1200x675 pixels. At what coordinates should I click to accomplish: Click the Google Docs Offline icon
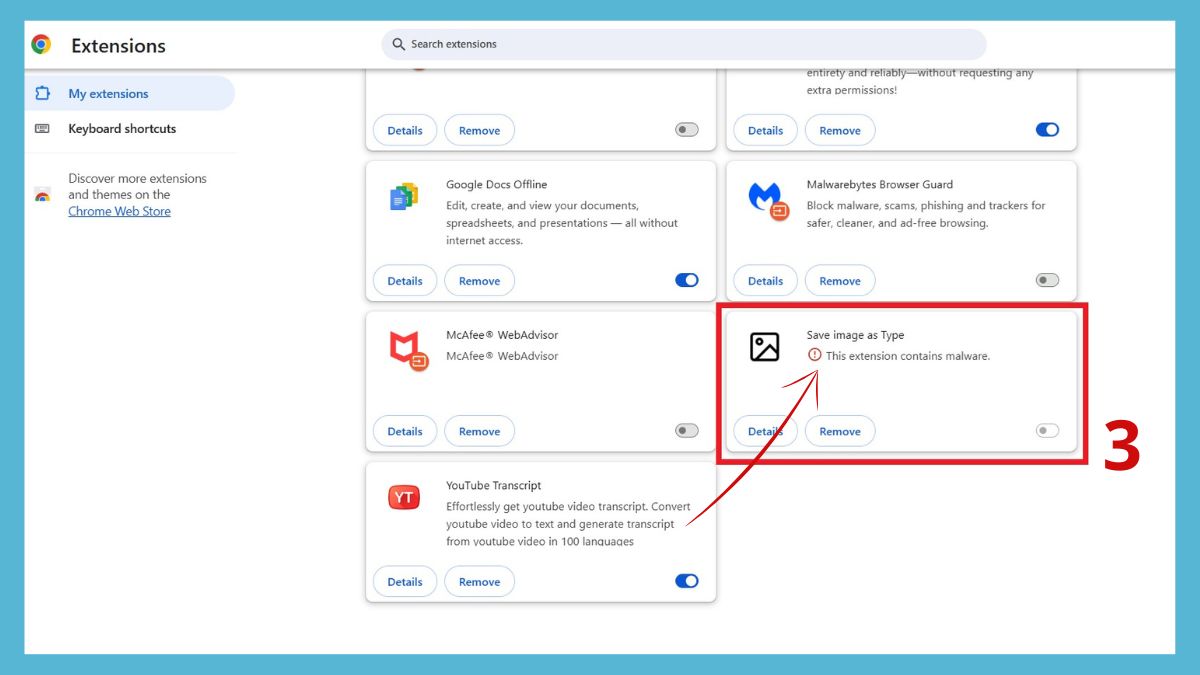click(x=404, y=197)
